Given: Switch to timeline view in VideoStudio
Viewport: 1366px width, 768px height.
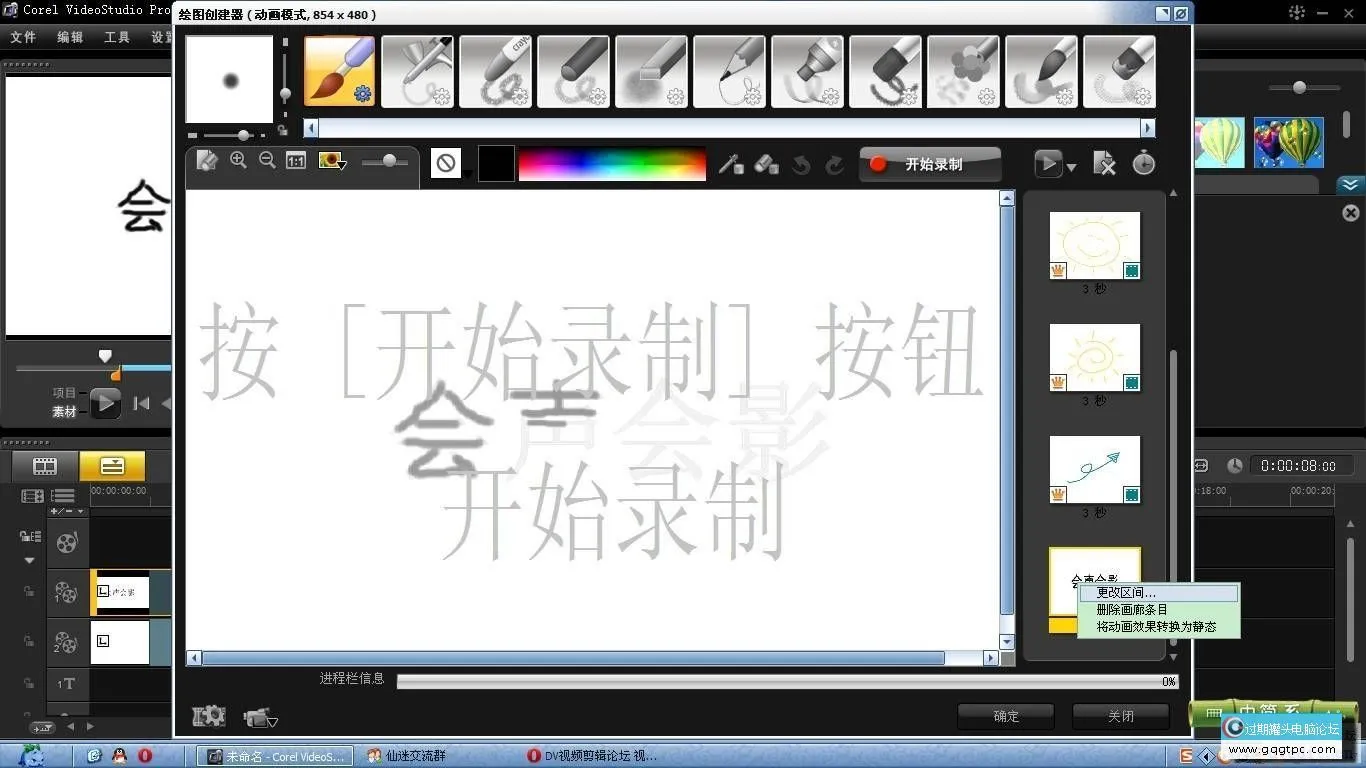Looking at the screenshot, I should pyautogui.click(x=112, y=465).
